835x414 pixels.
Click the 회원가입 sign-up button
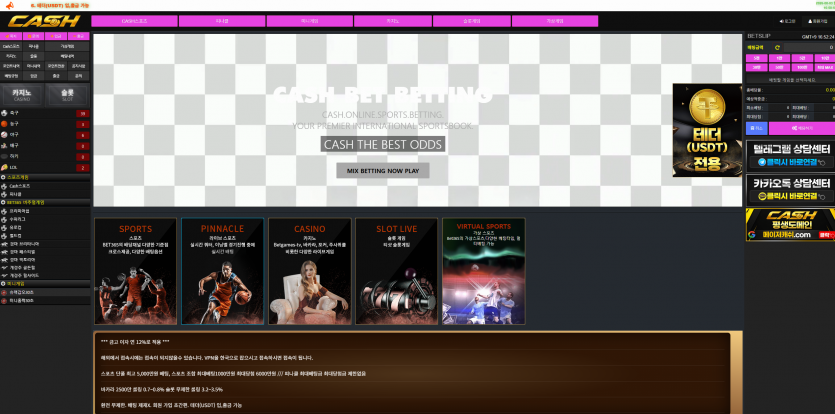tap(817, 21)
